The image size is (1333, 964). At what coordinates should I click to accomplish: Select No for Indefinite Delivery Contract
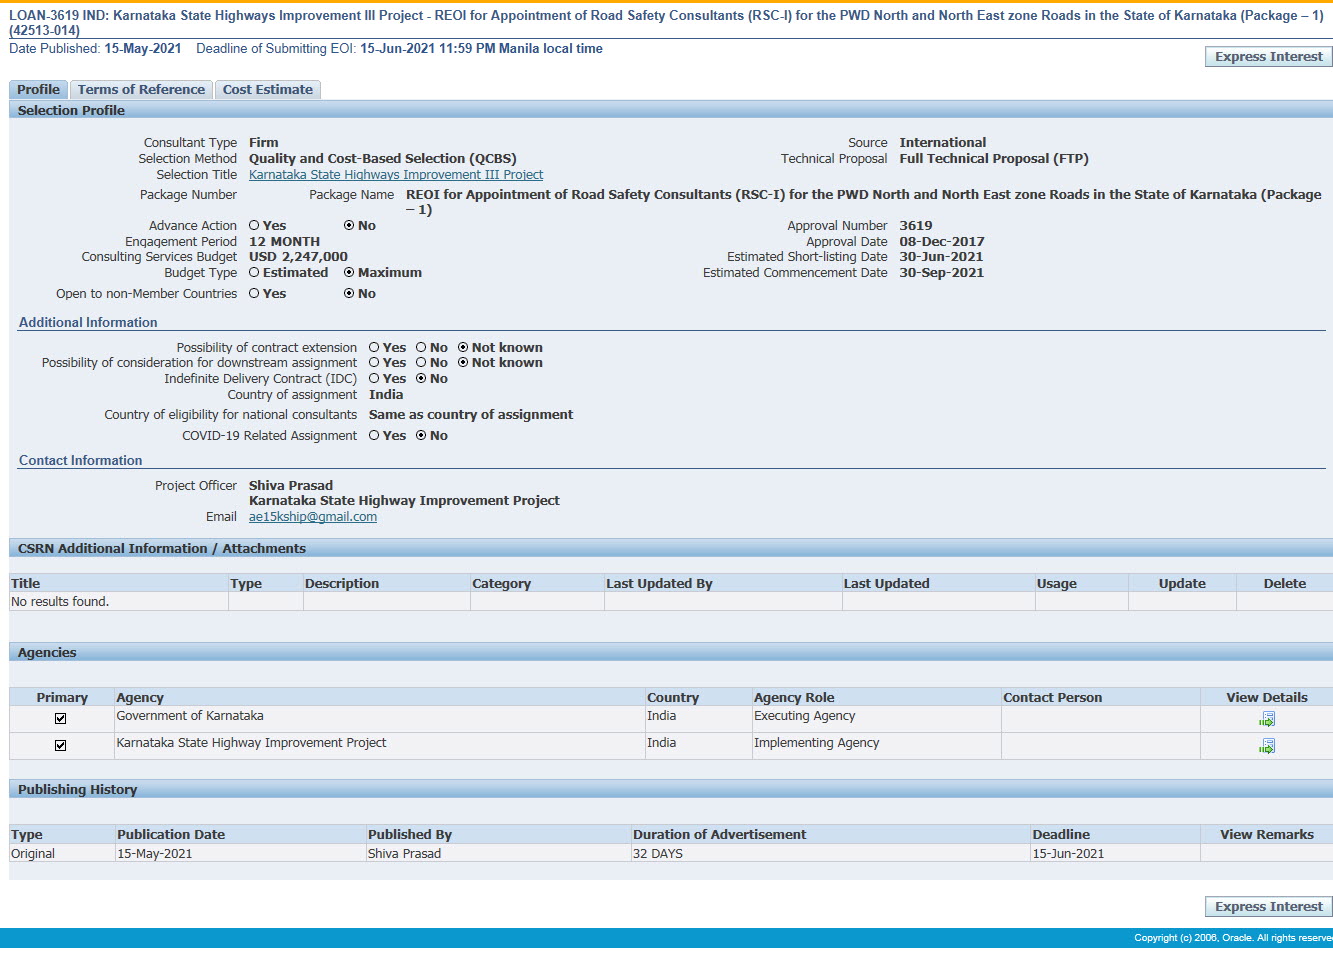(421, 379)
